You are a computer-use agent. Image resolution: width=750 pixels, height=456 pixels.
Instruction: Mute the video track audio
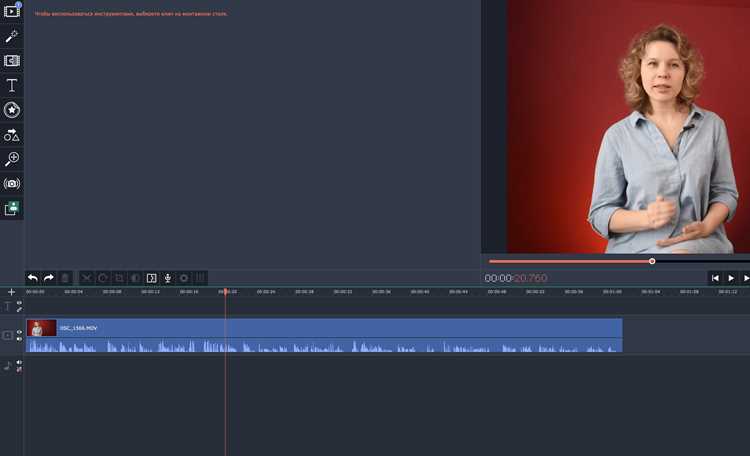click(x=19, y=339)
